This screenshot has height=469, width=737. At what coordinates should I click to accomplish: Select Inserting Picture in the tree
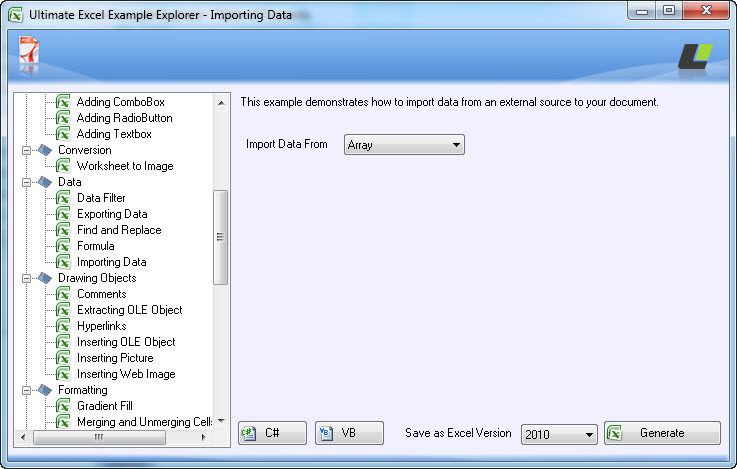pos(115,358)
